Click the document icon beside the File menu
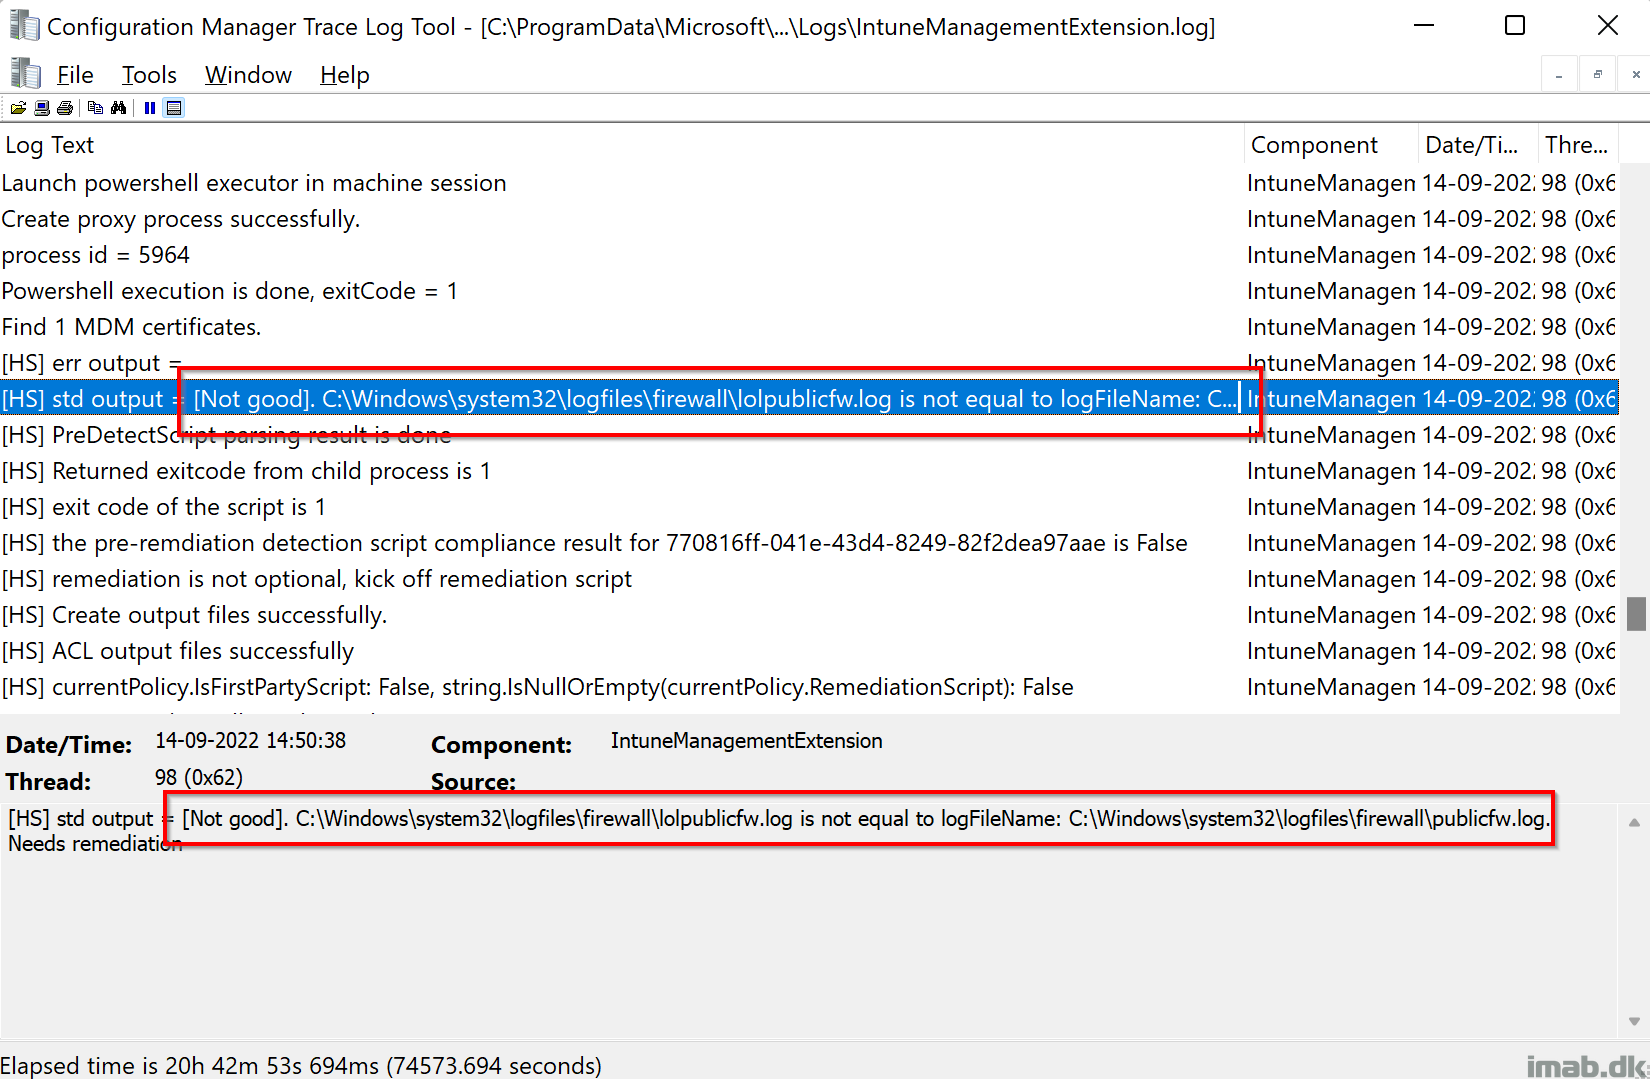This screenshot has width=1650, height=1079. point(25,74)
